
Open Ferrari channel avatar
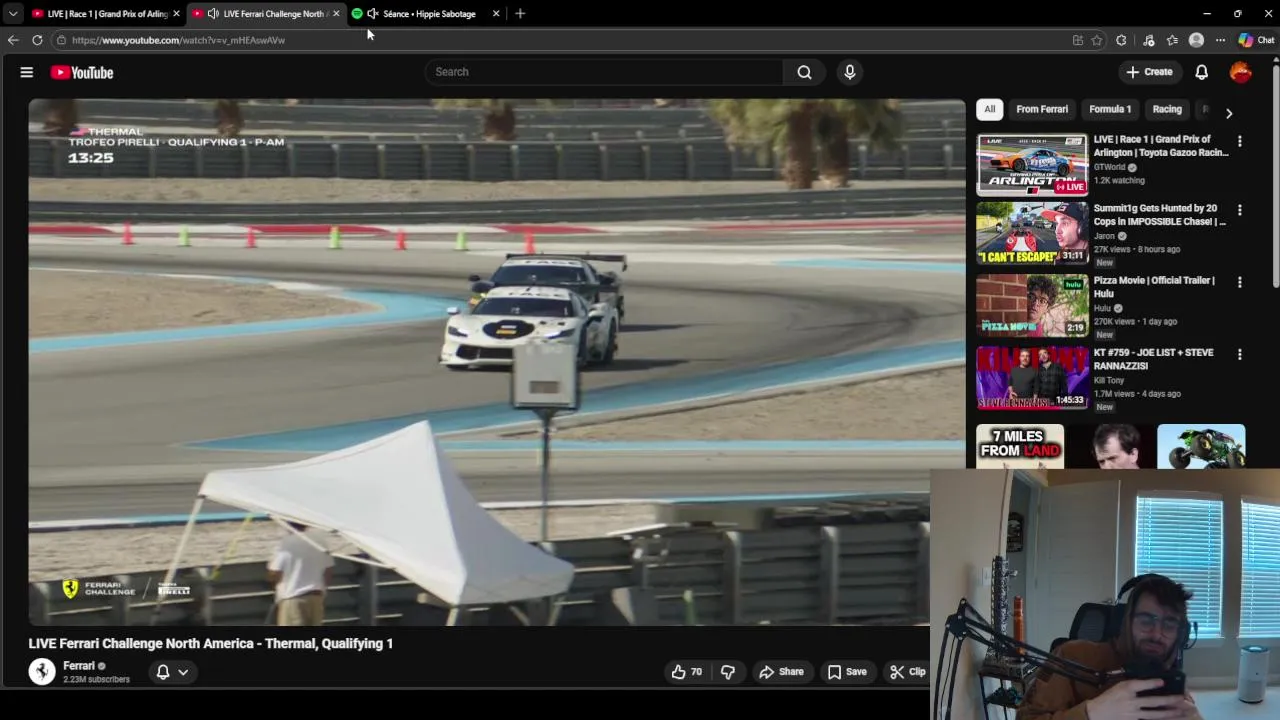(42, 671)
